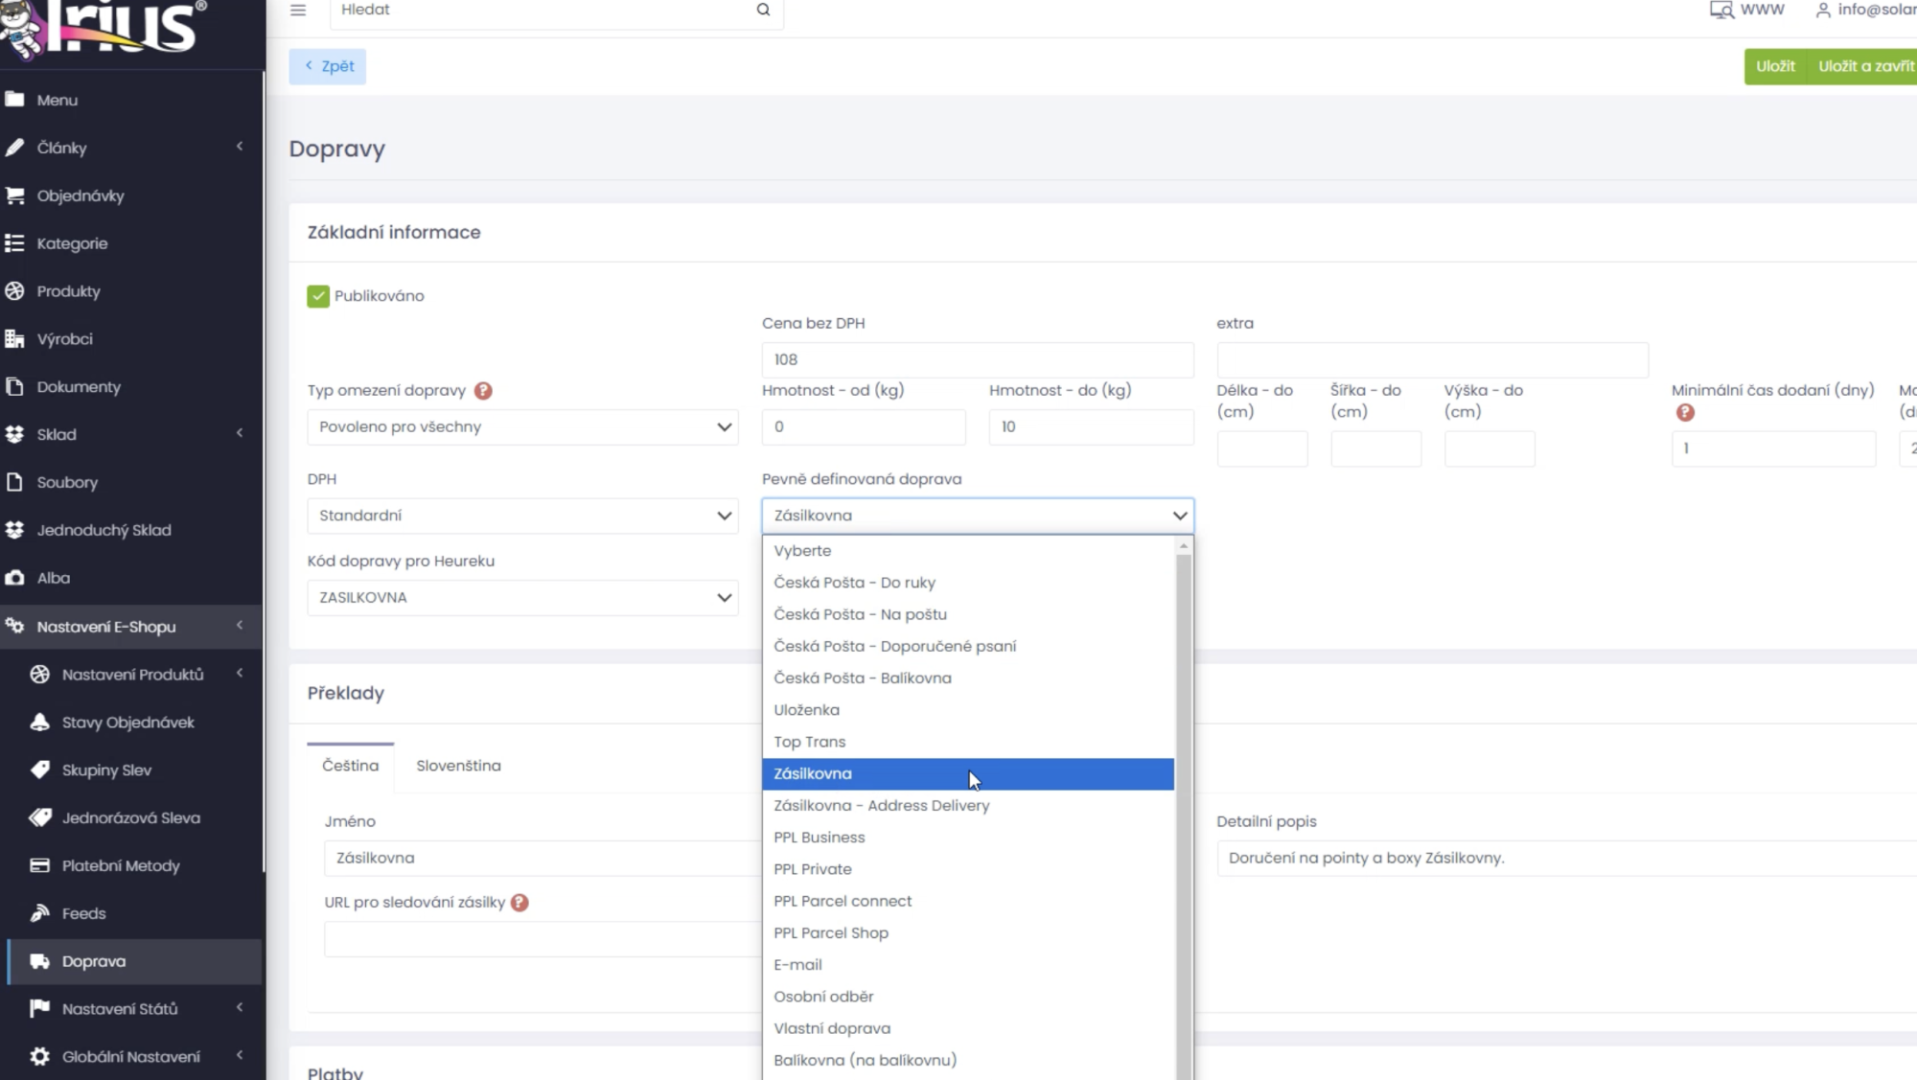Click the Globální Nastavení gear icon

pyautogui.click(x=40, y=1056)
